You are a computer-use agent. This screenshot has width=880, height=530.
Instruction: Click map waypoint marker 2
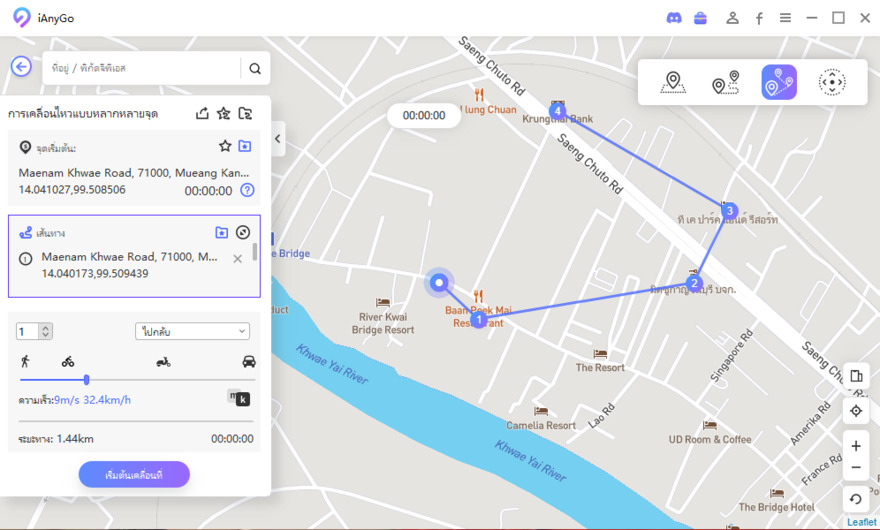click(694, 283)
